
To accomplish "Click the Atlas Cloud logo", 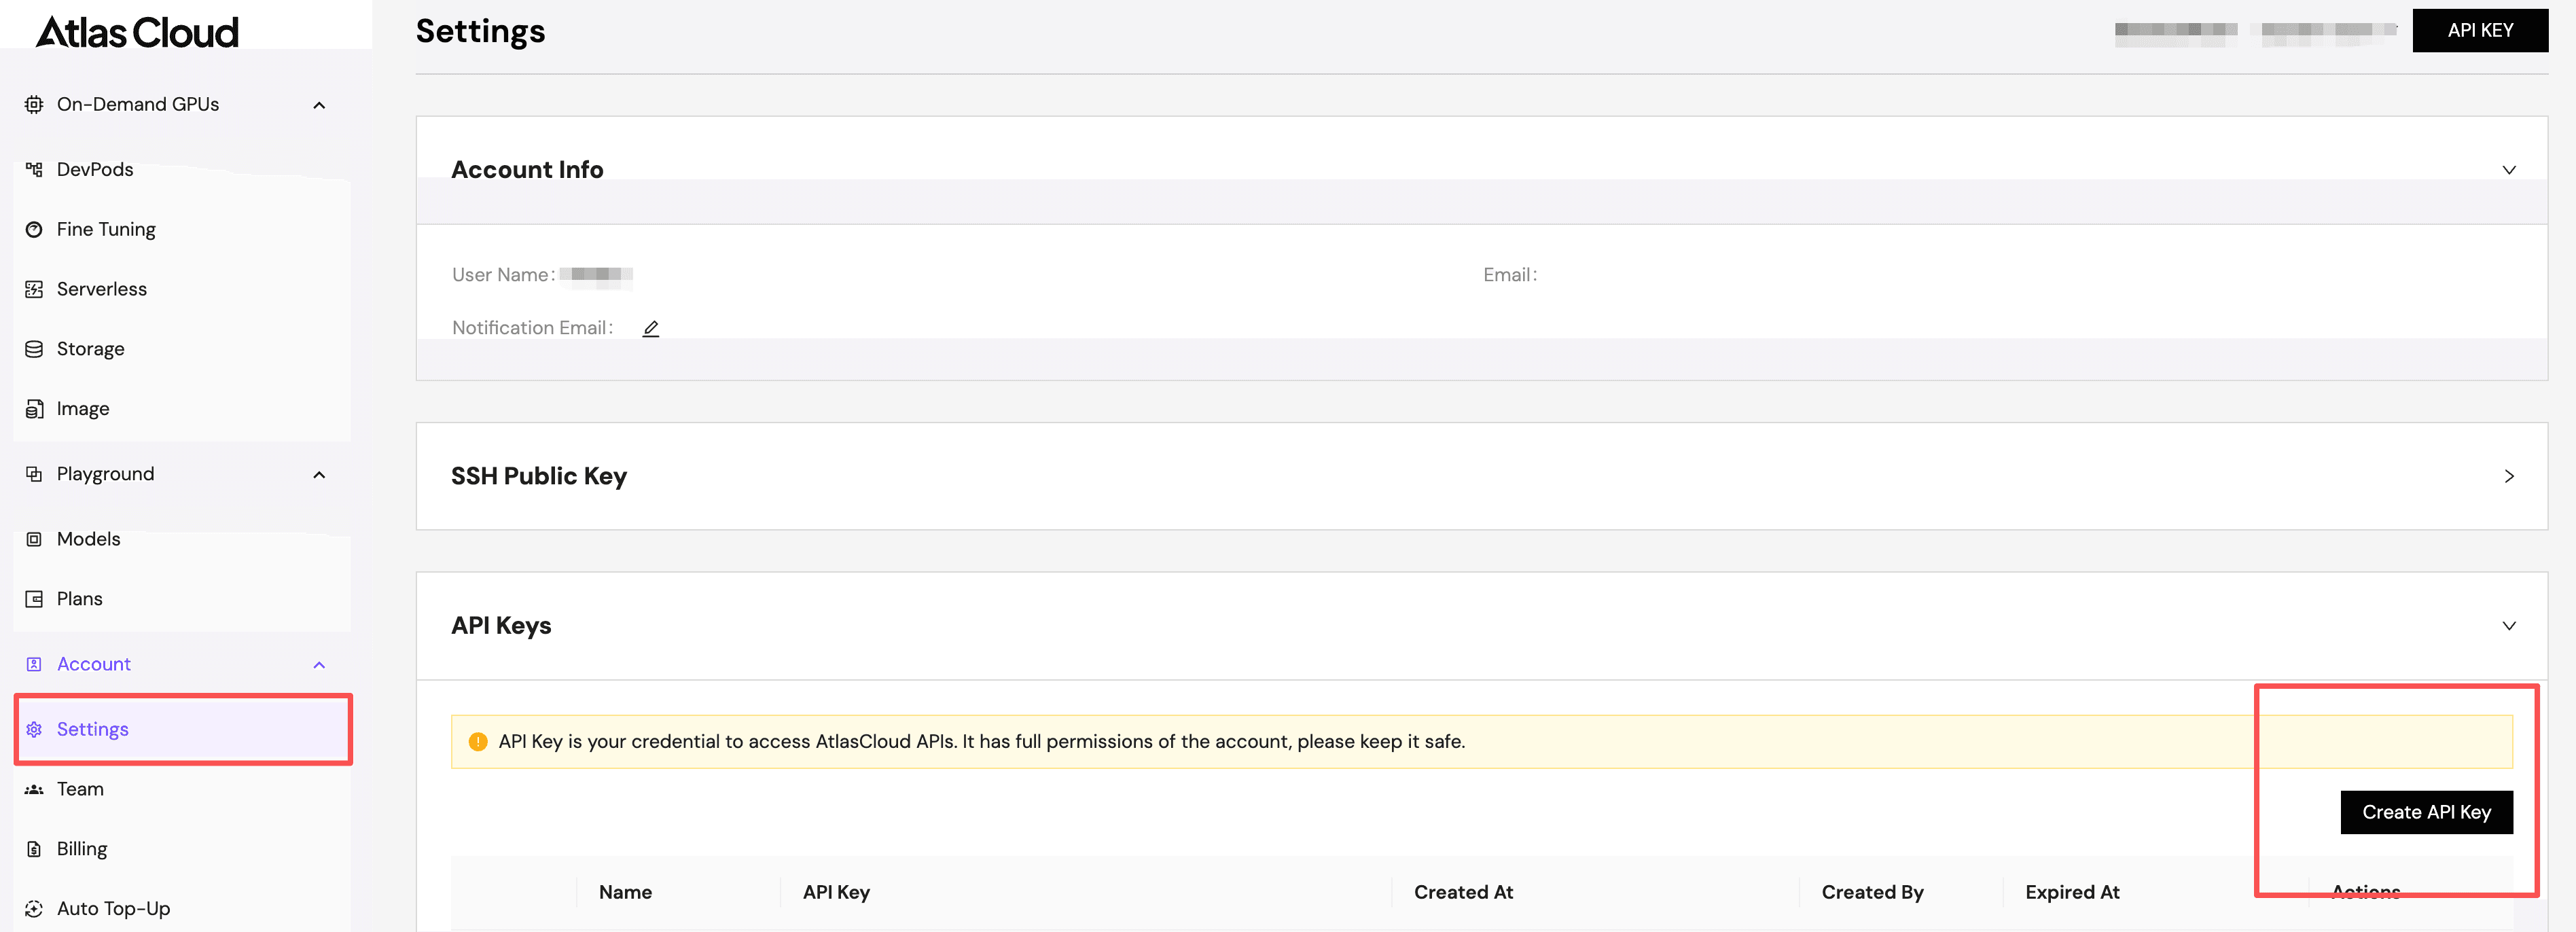I will tap(137, 32).
